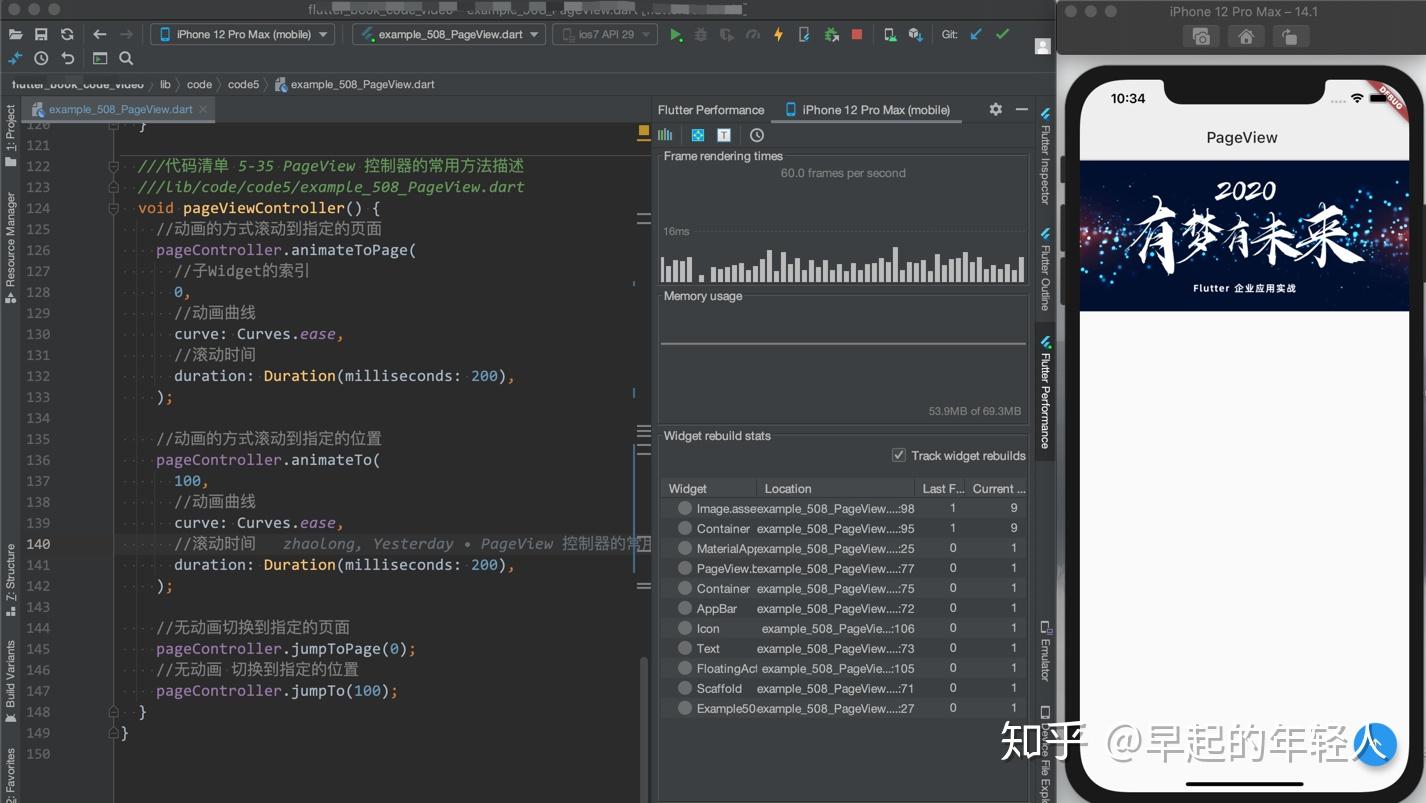Stop the running app with red square
The height and width of the screenshot is (803, 1426).
click(856, 34)
